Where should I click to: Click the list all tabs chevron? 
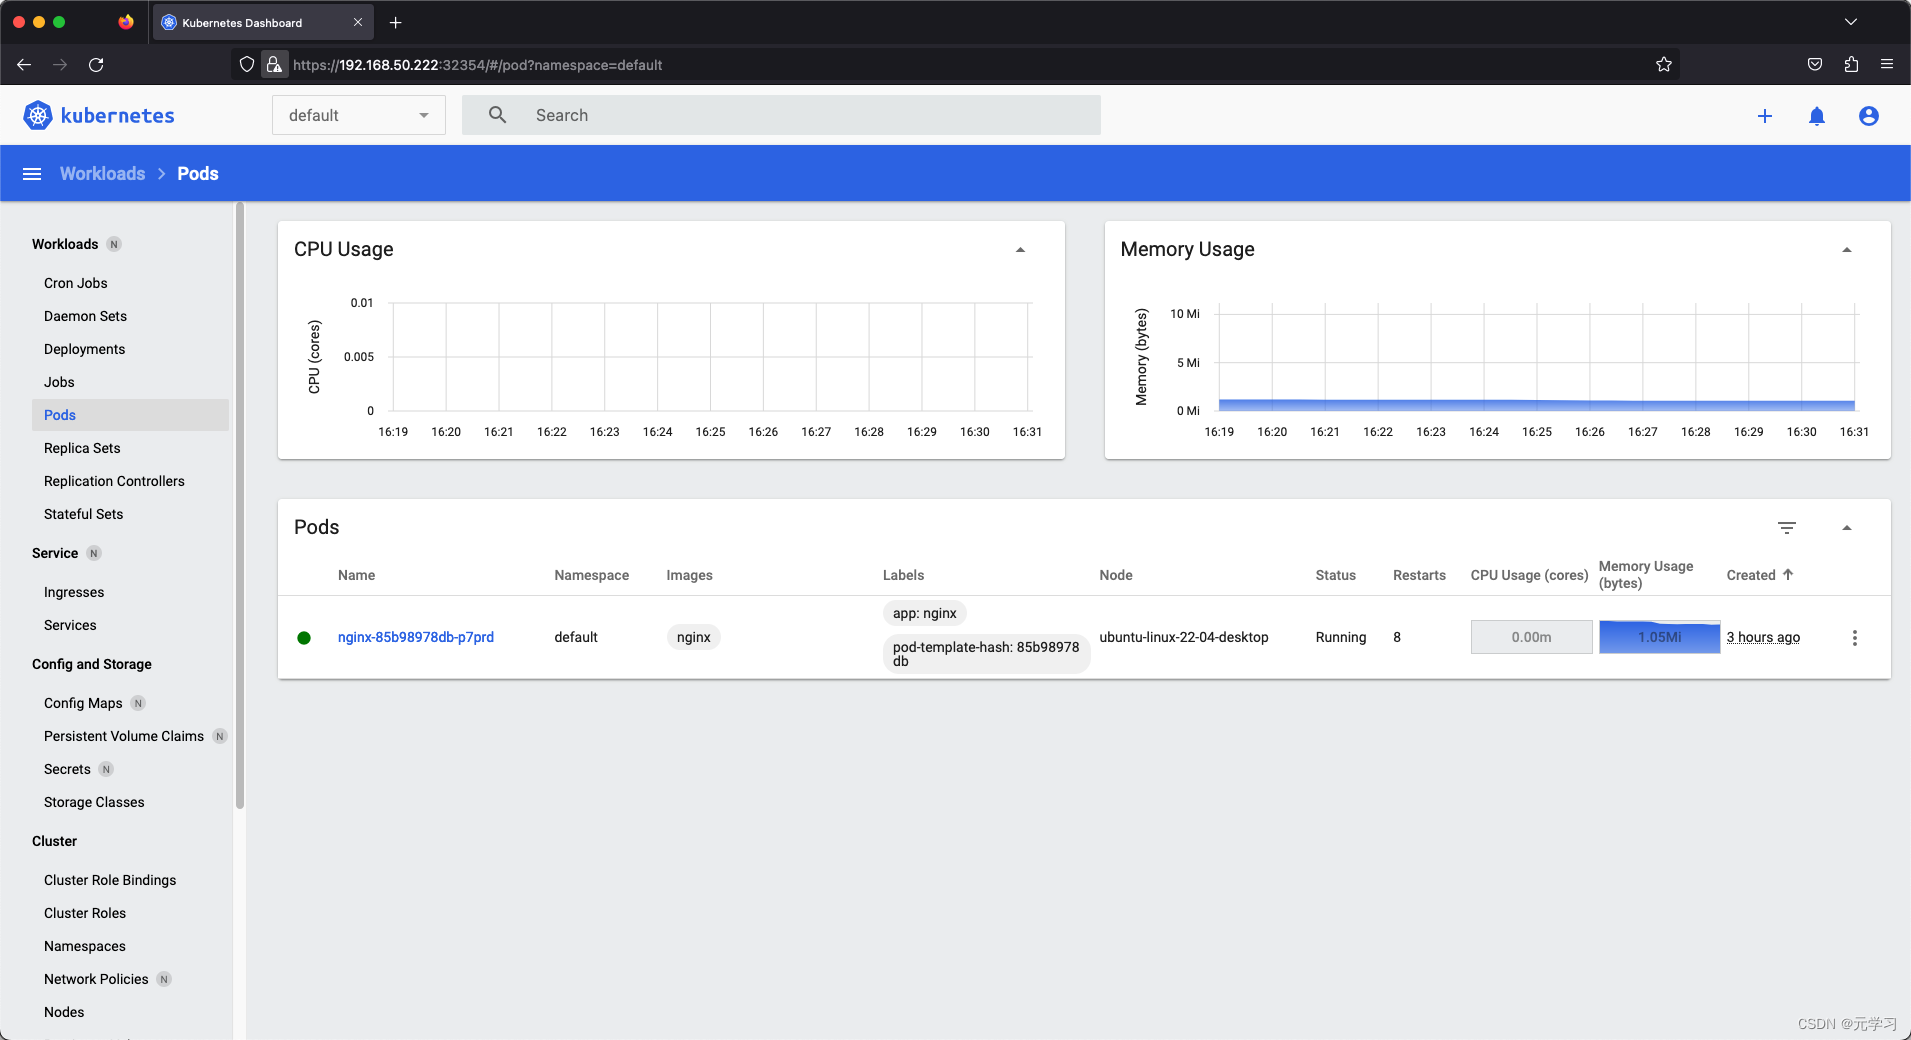tap(1851, 22)
